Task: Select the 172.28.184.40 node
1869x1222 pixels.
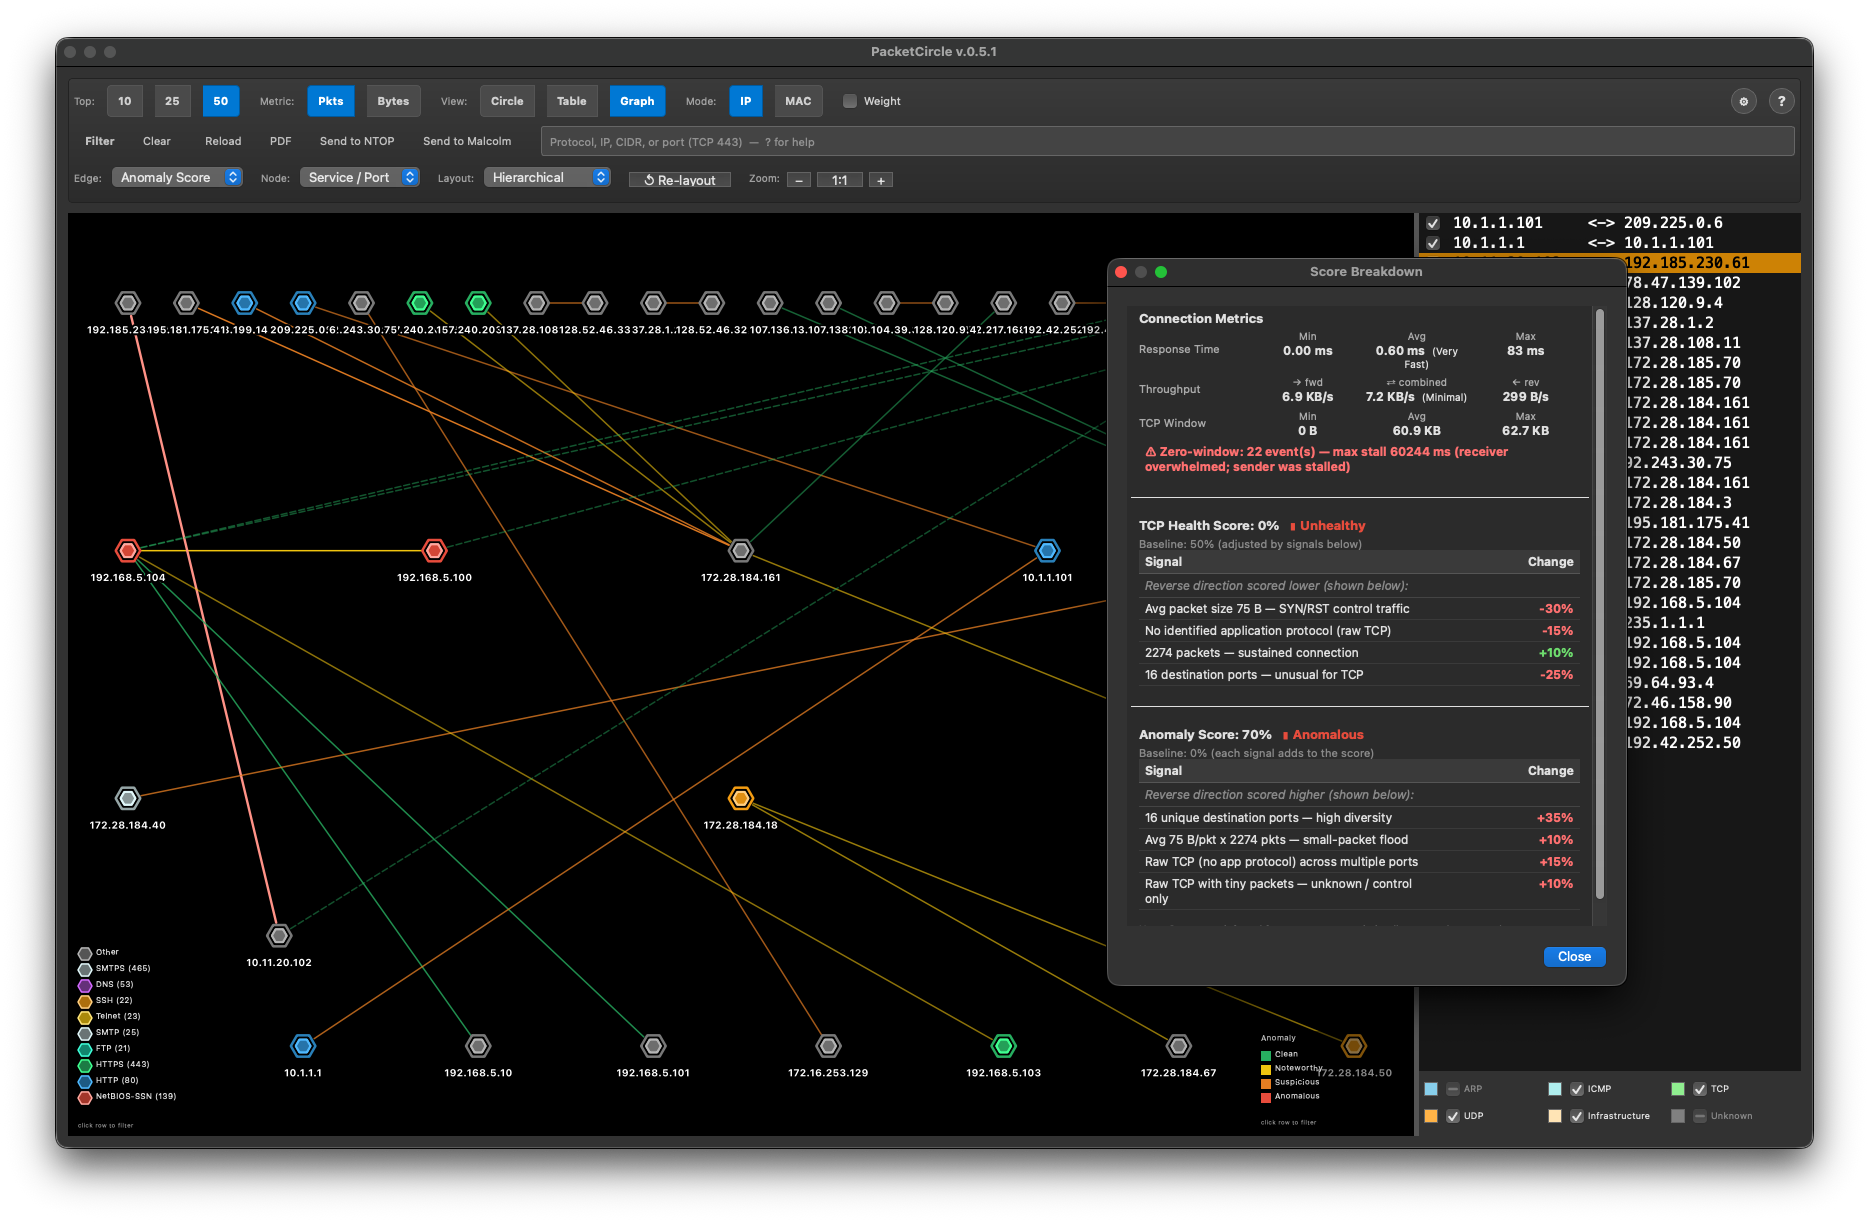Action: (x=127, y=798)
